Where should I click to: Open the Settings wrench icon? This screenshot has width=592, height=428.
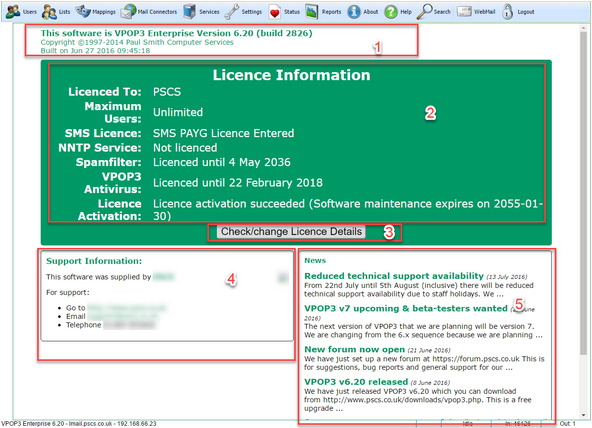pos(231,12)
